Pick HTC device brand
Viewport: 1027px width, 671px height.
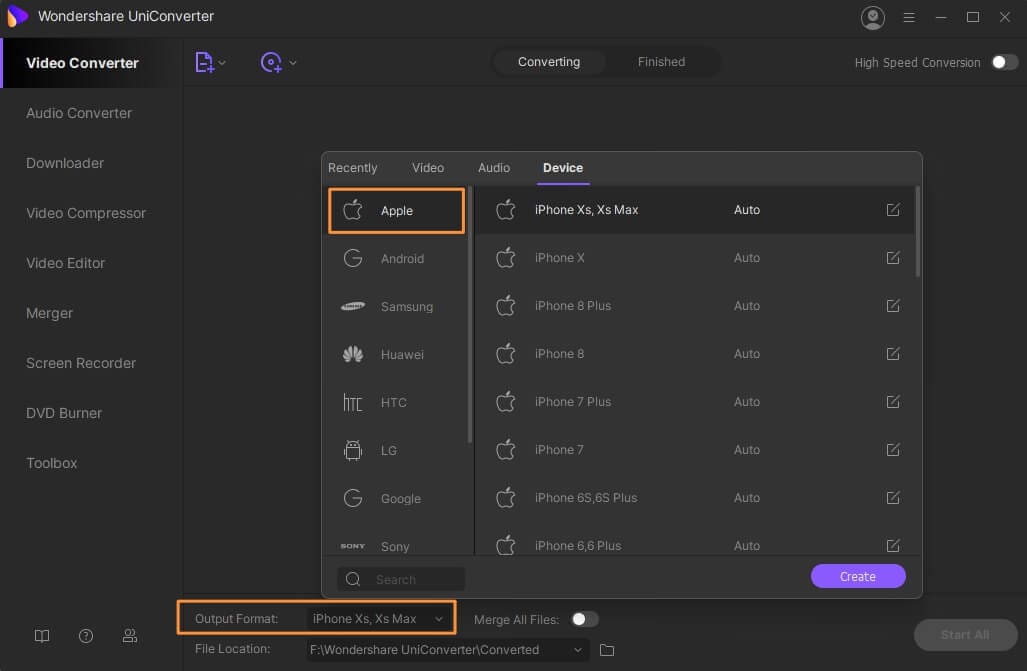click(x=396, y=402)
